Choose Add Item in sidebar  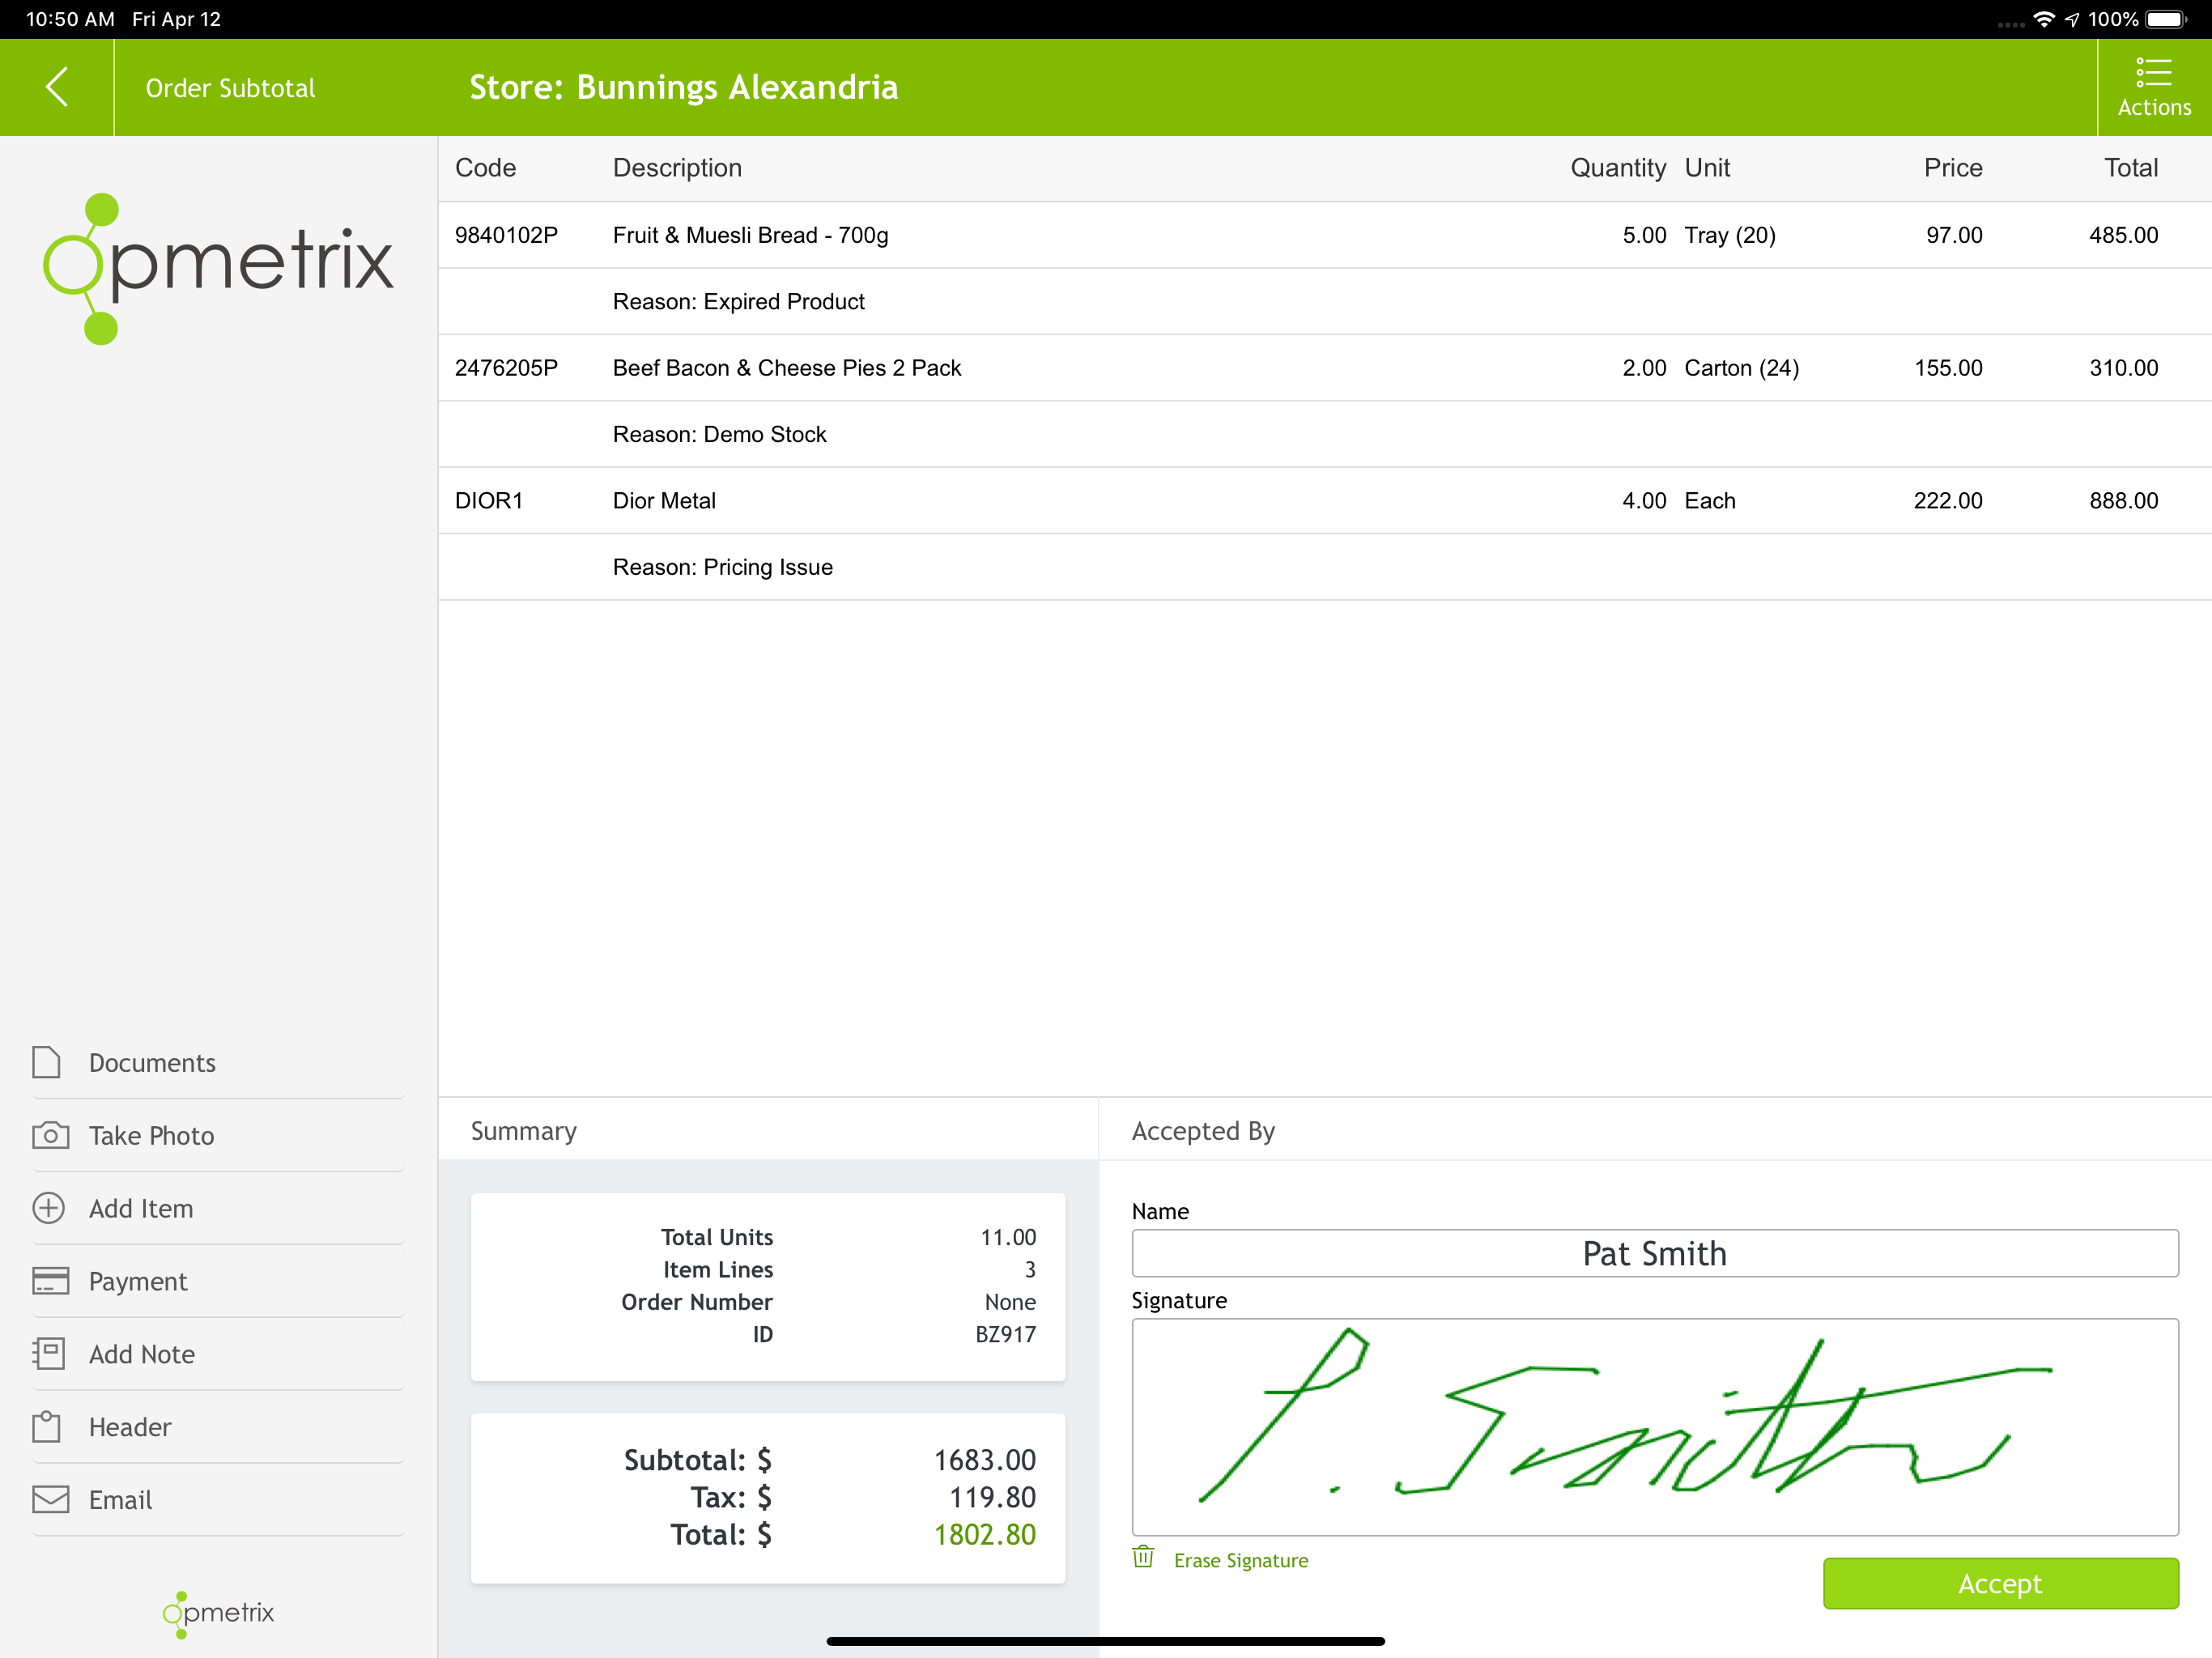(218, 1208)
